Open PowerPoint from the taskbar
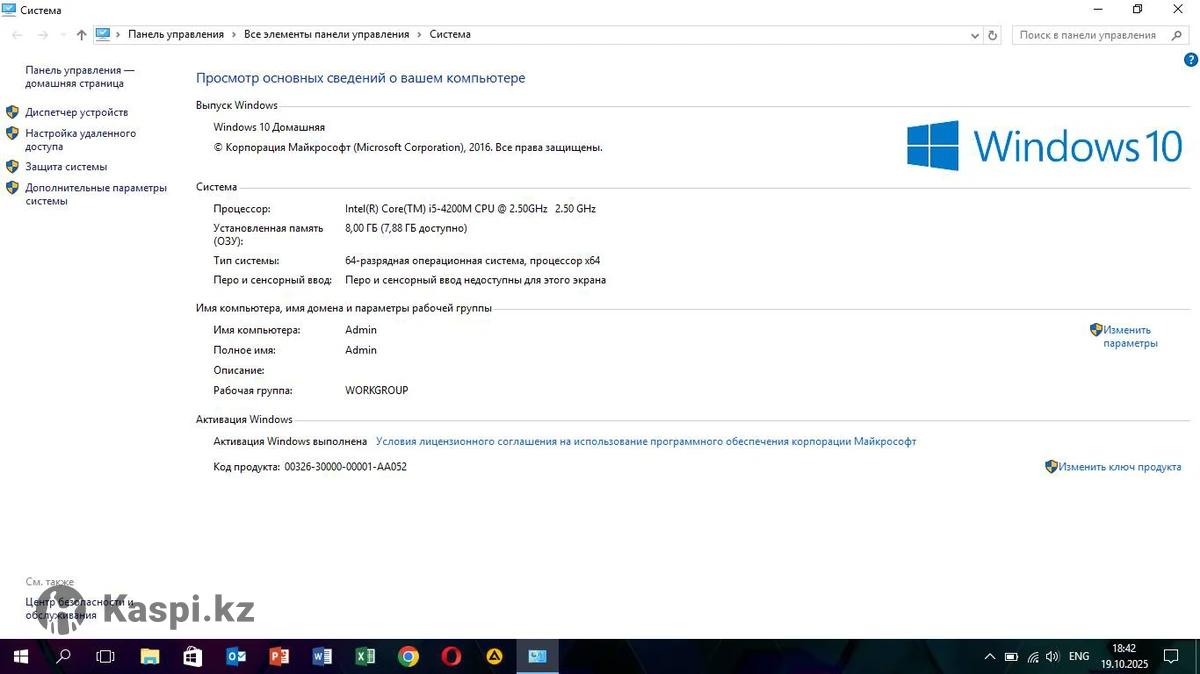The width and height of the screenshot is (1200, 674). click(x=279, y=656)
